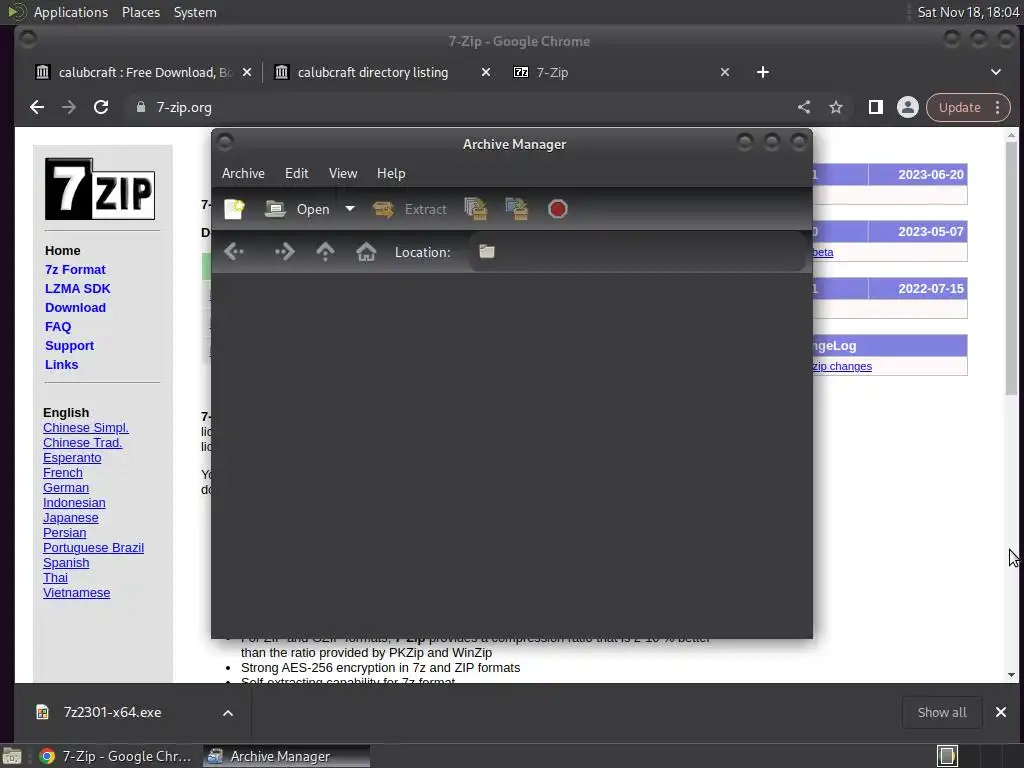Viewport: 1024px width, 768px height.
Task: Go back in Archive Manager location bar
Action: pyautogui.click(x=234, y=251)
